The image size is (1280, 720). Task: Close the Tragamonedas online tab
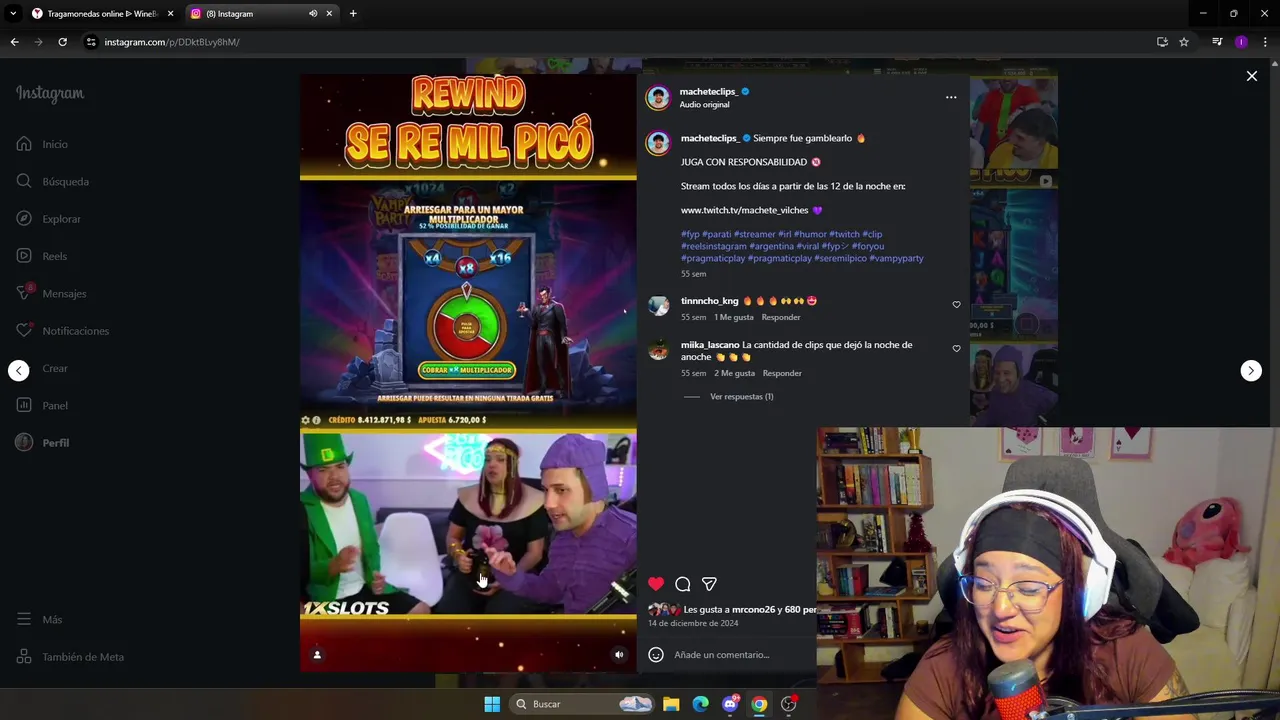[170, 14]
